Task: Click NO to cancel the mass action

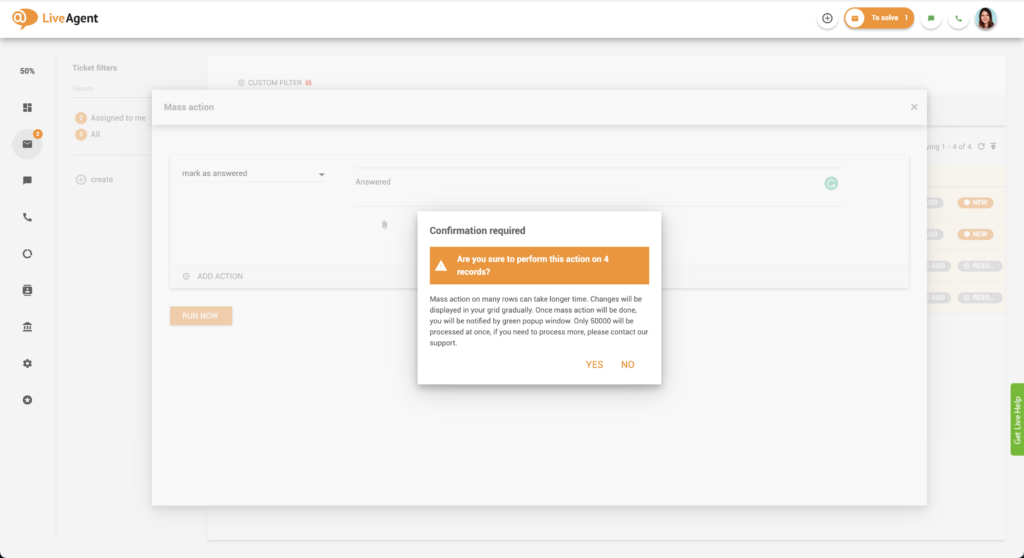Action: [628, 365]
